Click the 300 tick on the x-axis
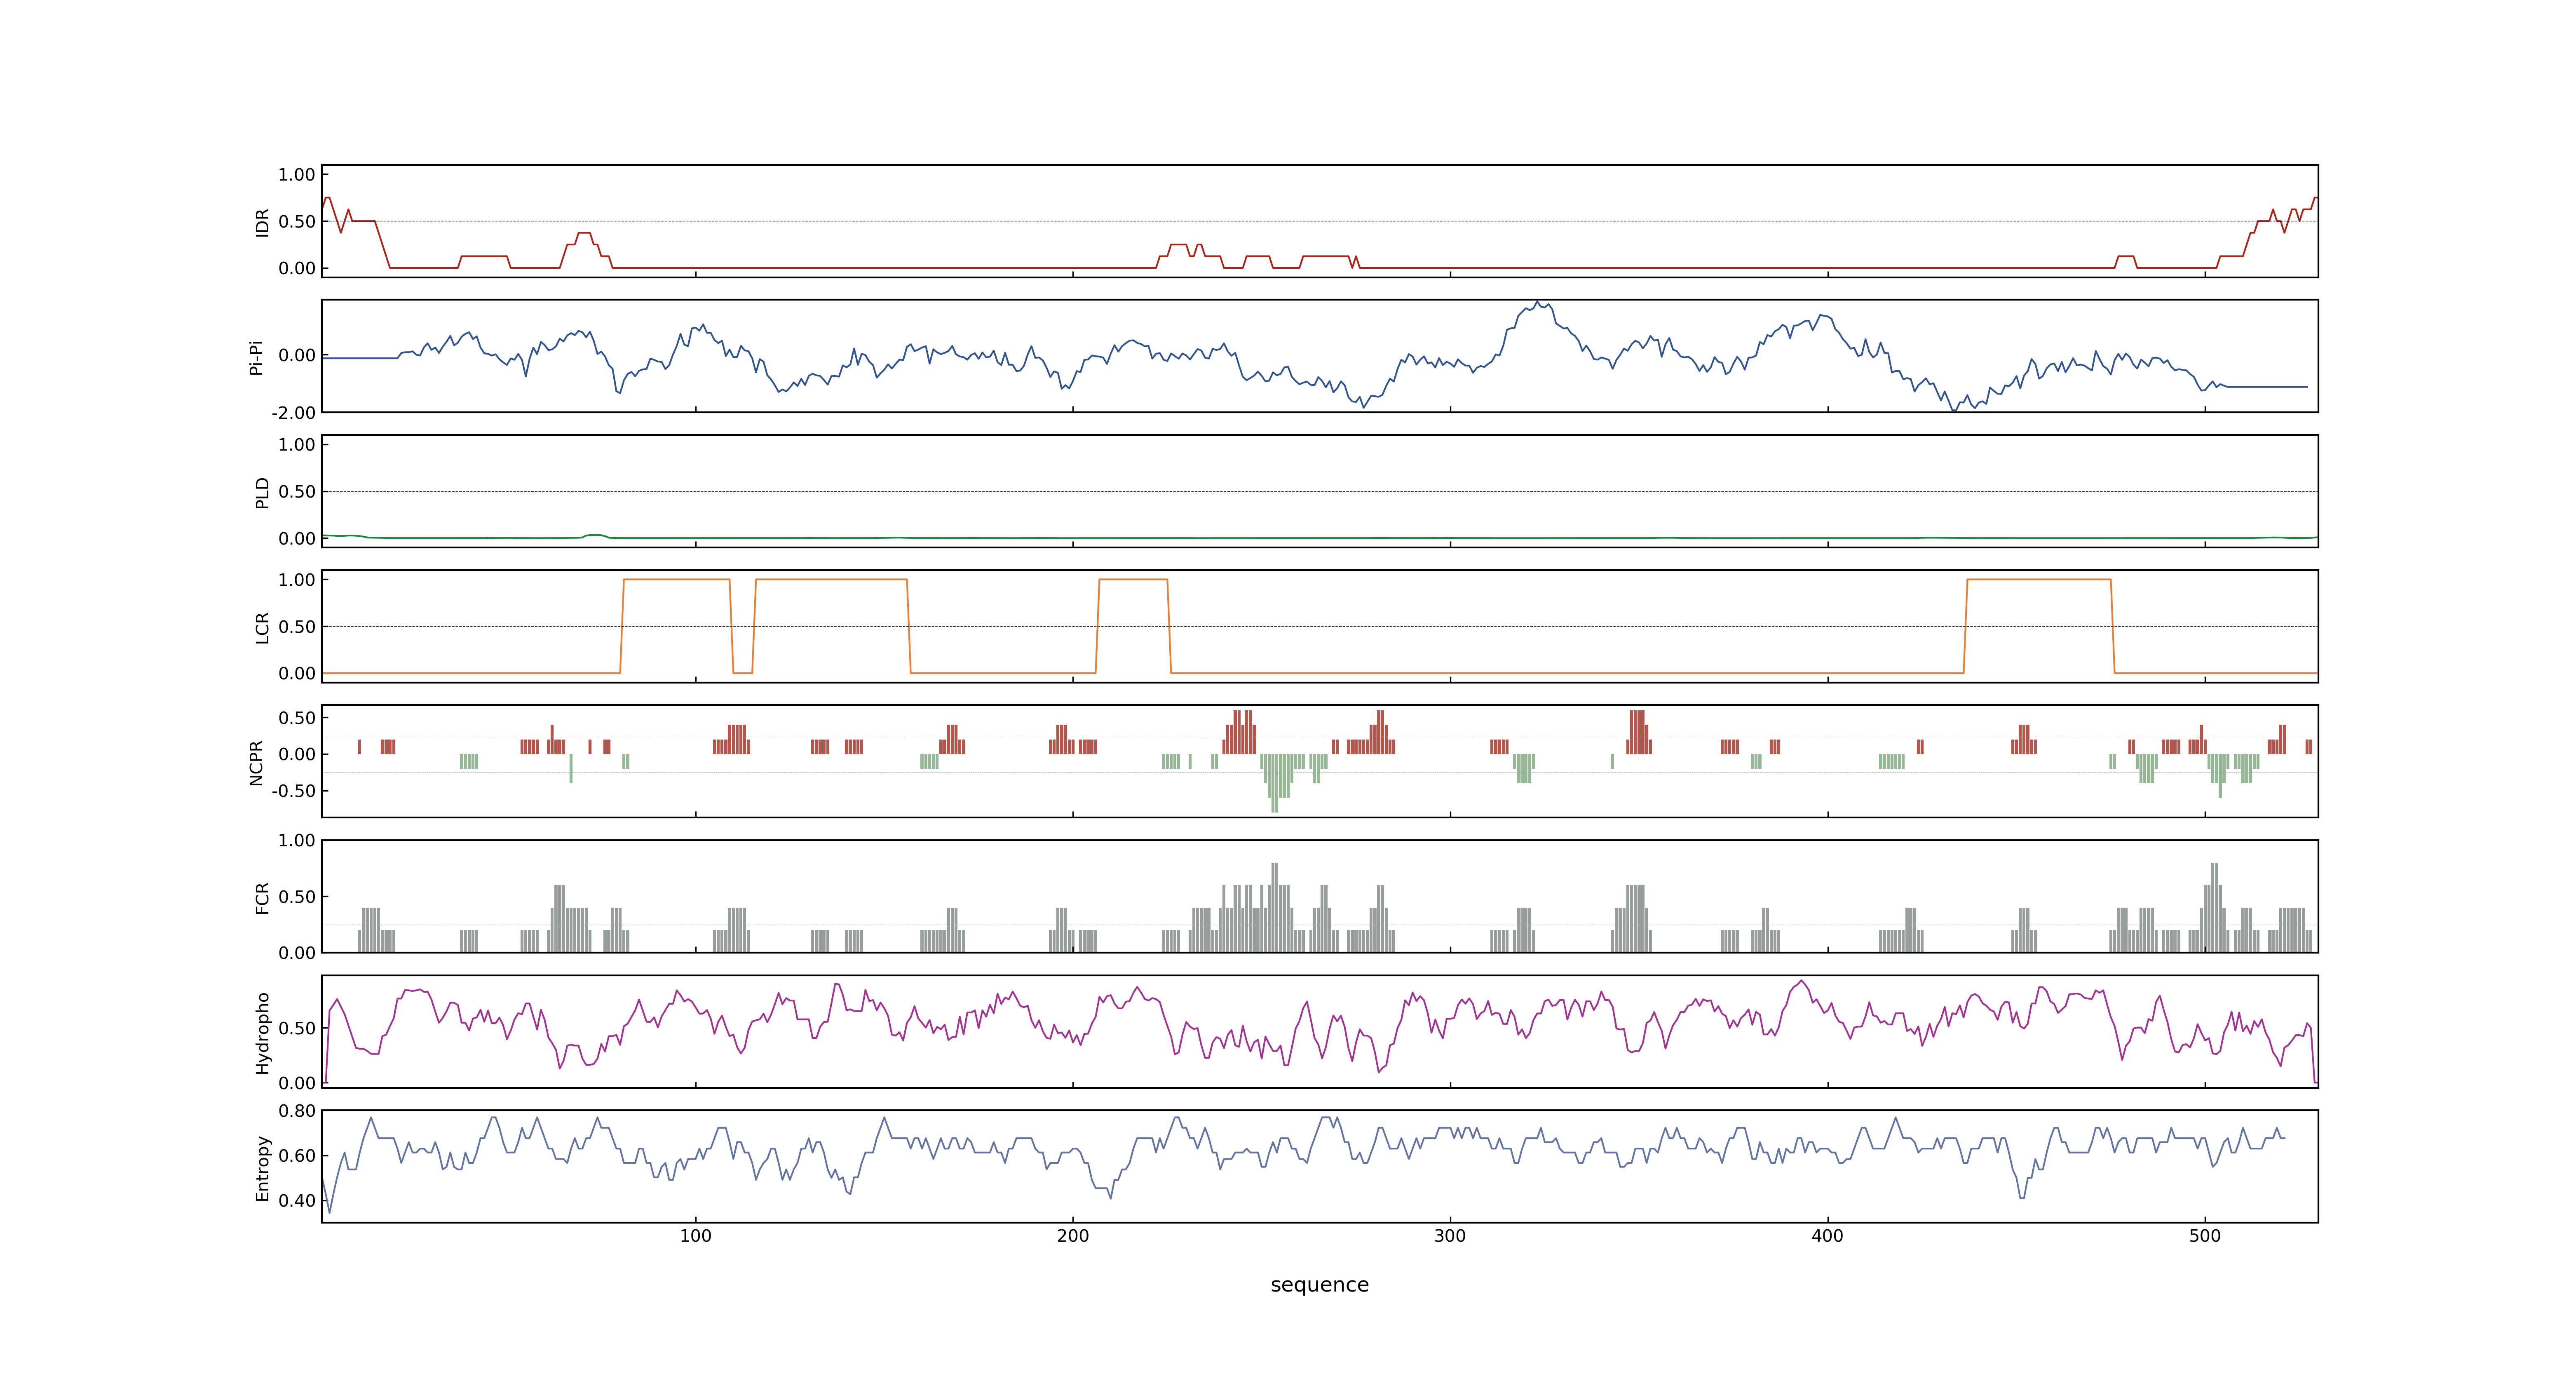The width and height of the screenshot is (2576, 1374). pyautogui.click(x=1450, y=1236)
